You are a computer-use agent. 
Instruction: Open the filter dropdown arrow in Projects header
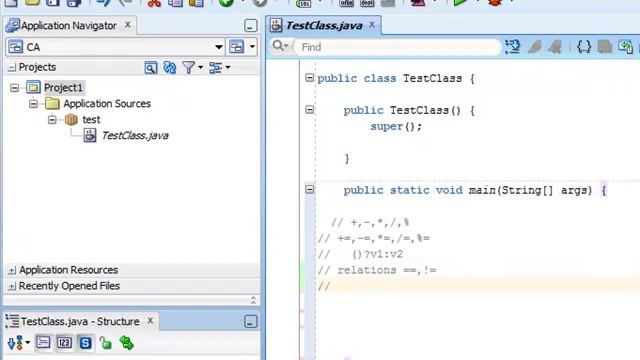[x=200, y=67]
